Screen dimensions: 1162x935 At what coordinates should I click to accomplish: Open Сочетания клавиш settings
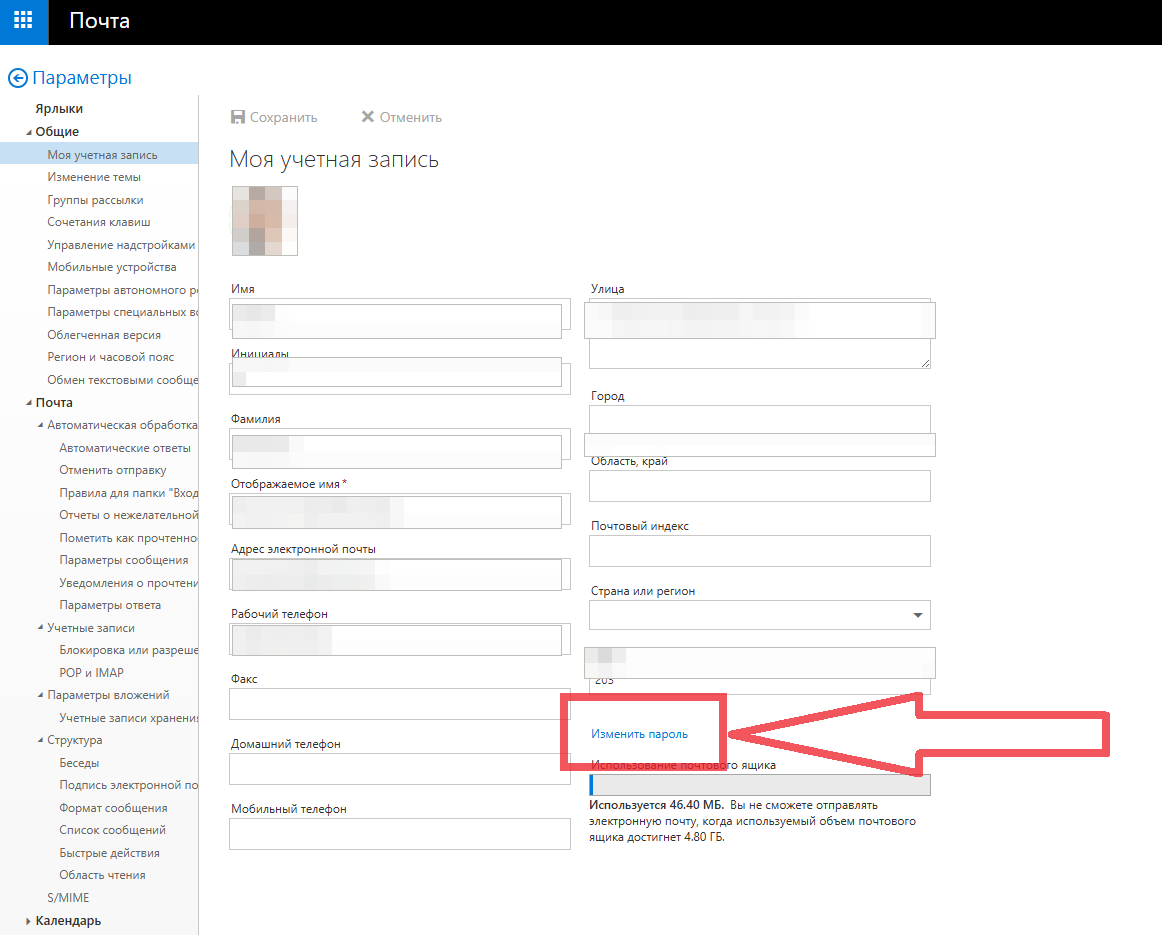coord(99,222)
